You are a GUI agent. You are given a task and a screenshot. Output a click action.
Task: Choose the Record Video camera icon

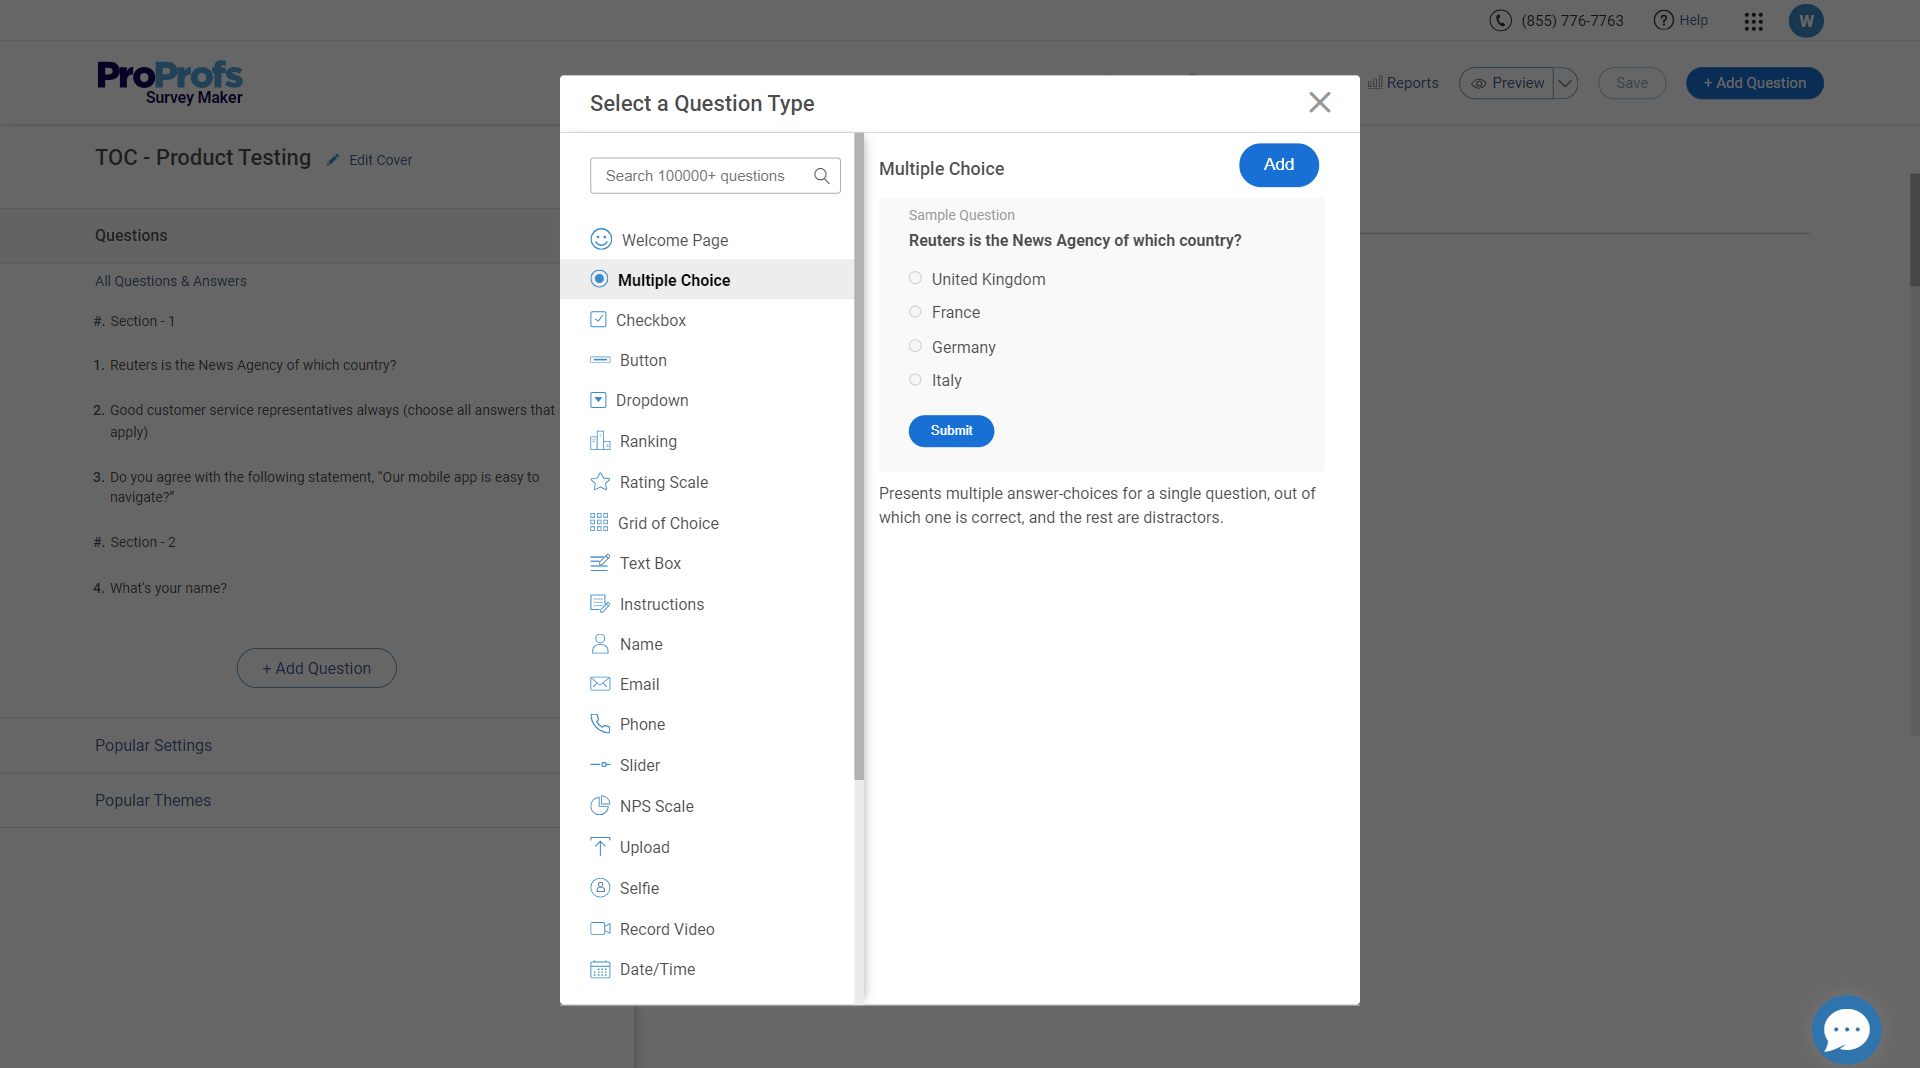600,929
